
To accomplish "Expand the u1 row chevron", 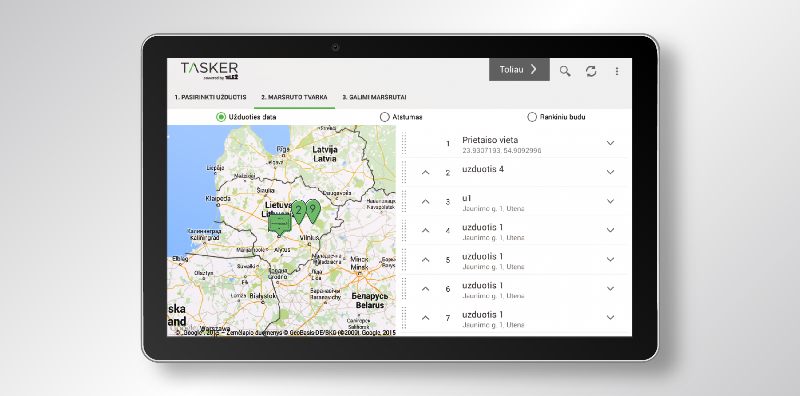I will [610, 201].
